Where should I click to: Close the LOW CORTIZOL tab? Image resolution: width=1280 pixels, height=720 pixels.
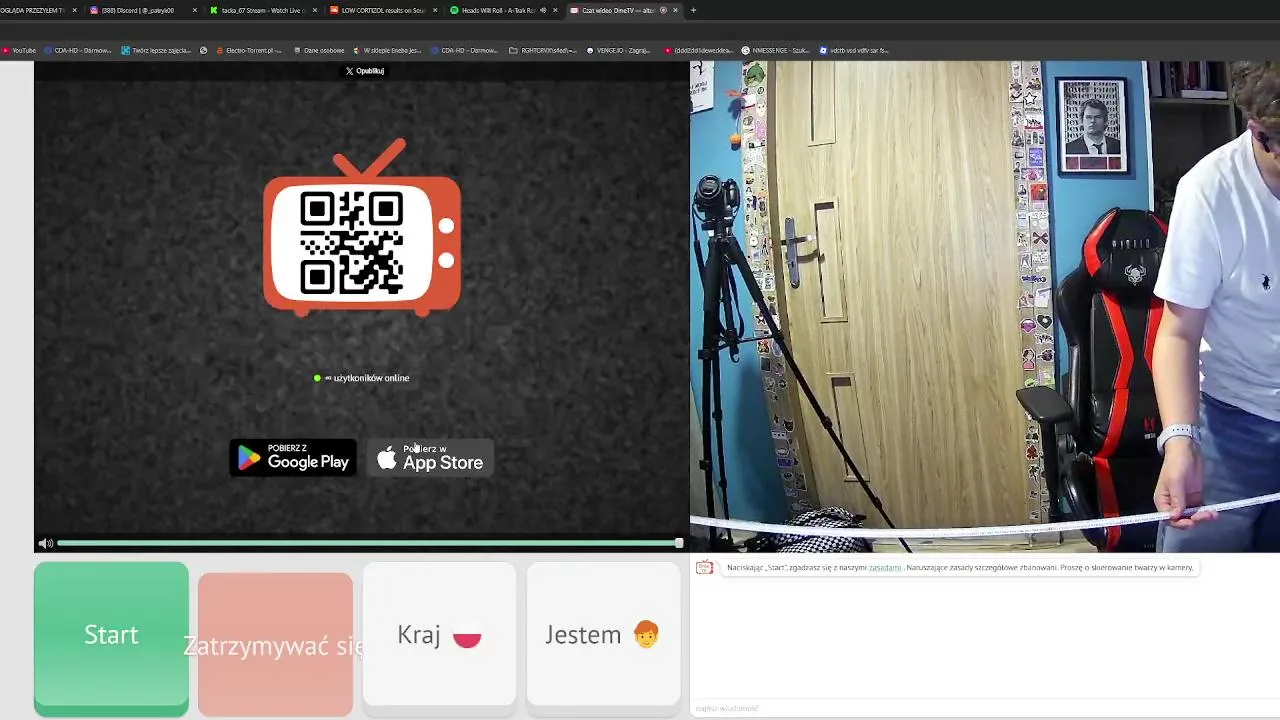[435, 10]
